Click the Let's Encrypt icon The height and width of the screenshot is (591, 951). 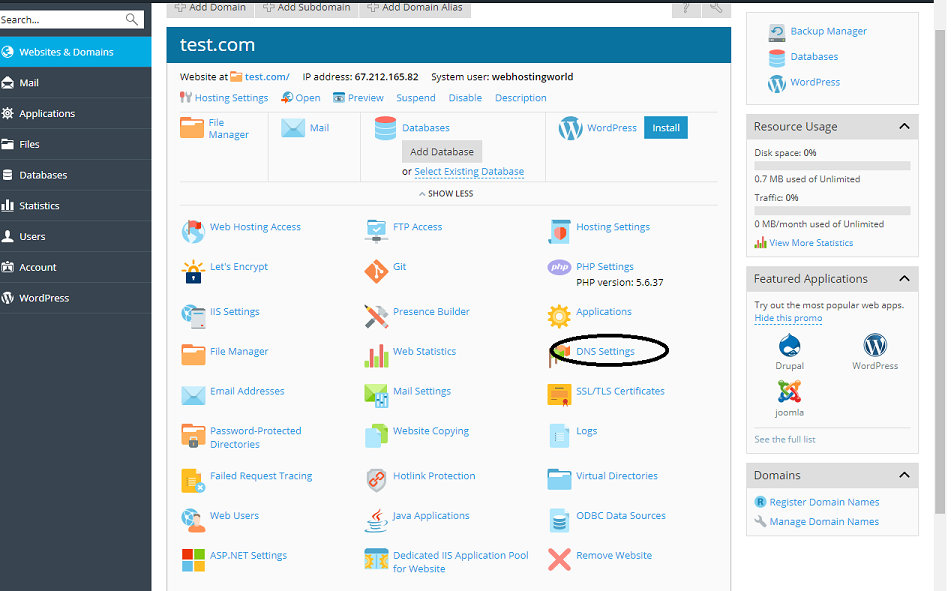193,272
